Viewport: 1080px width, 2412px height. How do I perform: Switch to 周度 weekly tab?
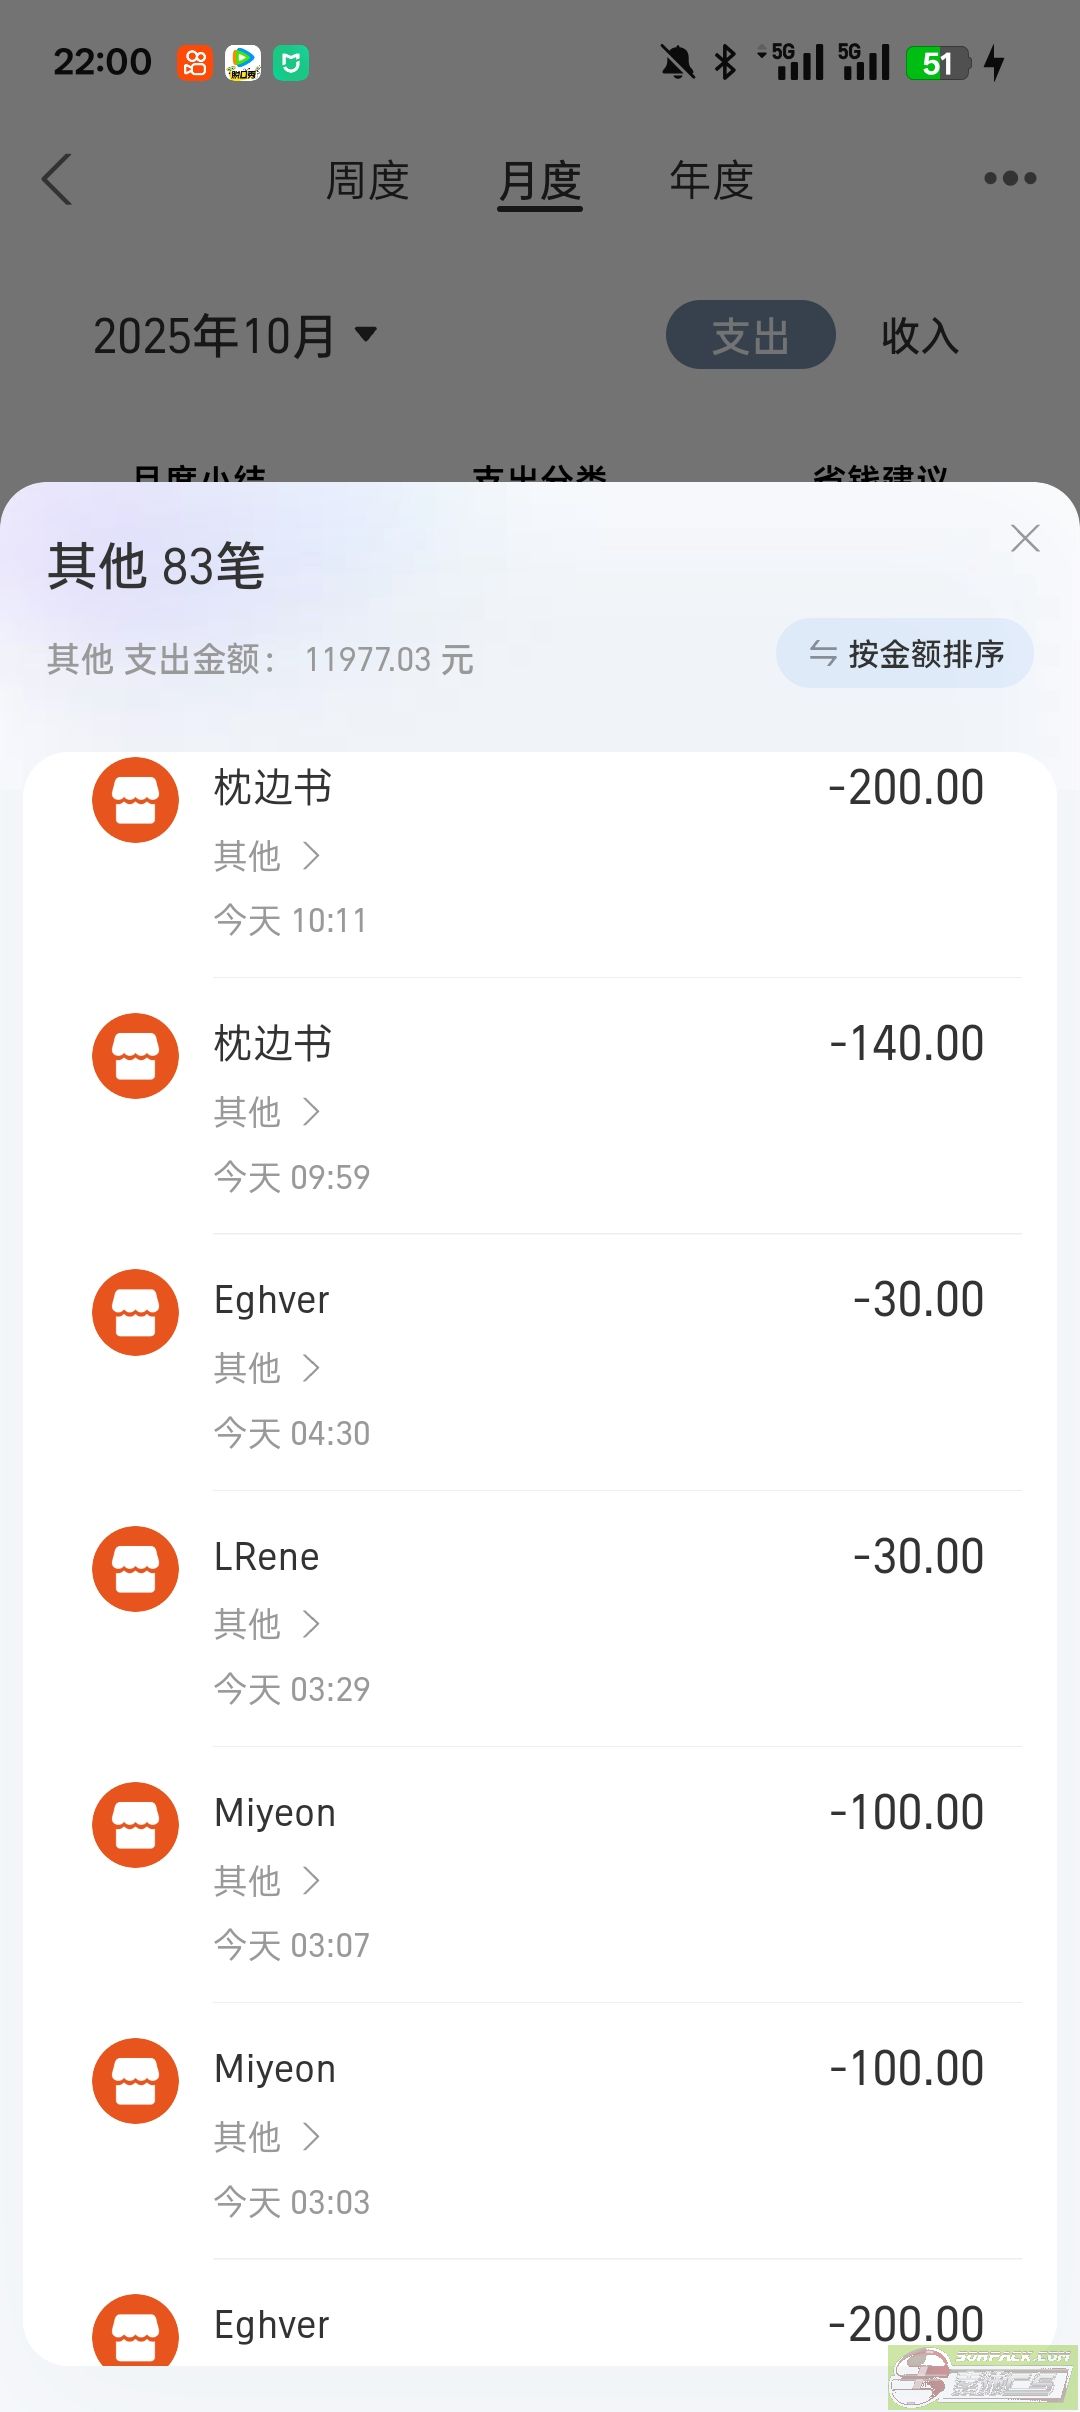(367, 181)
